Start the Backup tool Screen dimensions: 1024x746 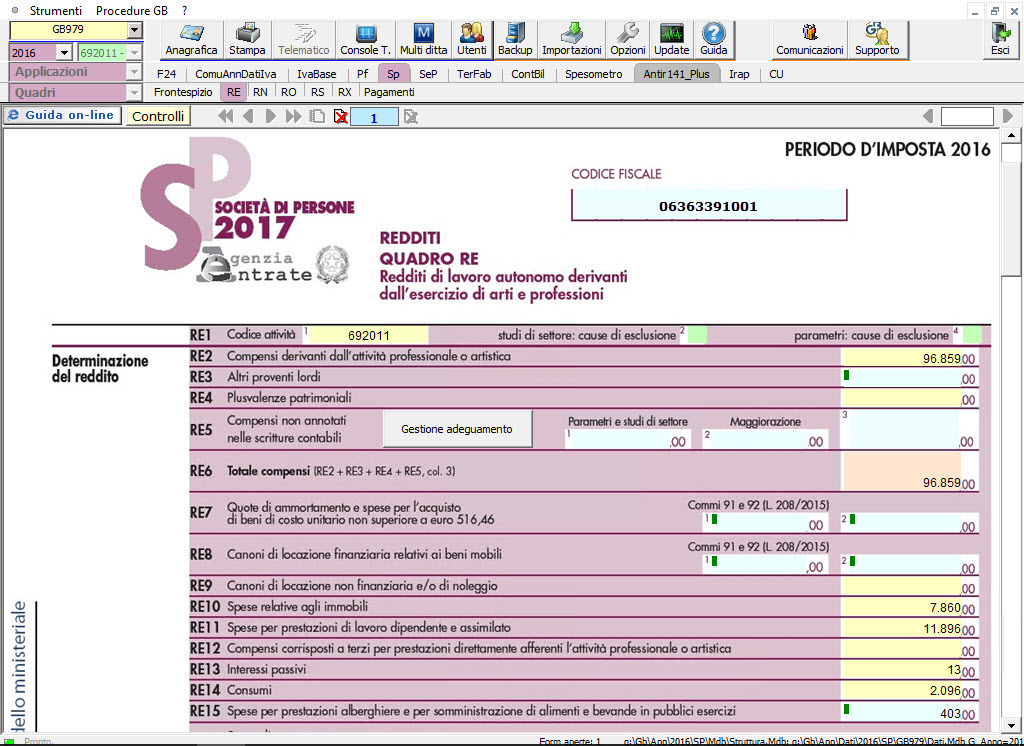coord(515,39)
